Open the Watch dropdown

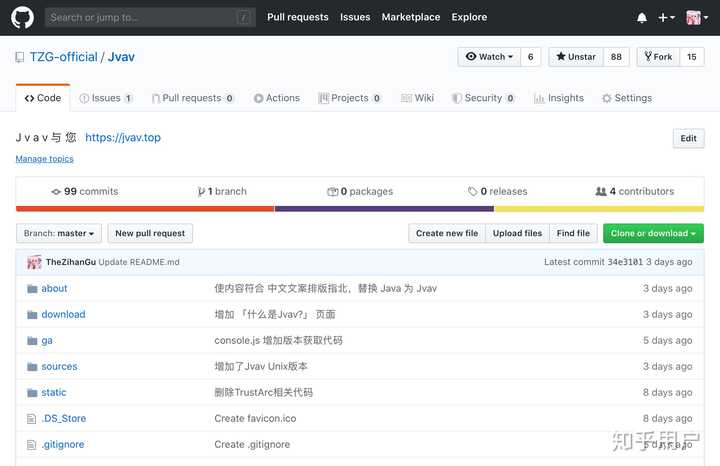489,57
